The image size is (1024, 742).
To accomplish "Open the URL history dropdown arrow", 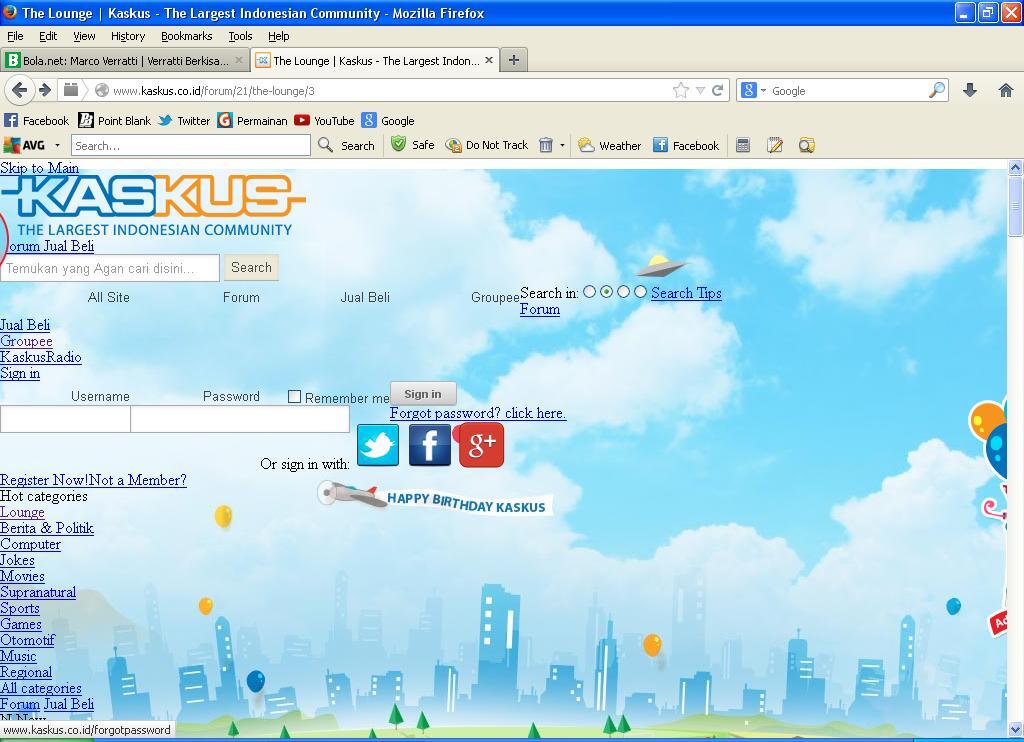I will tap(700, 90).
